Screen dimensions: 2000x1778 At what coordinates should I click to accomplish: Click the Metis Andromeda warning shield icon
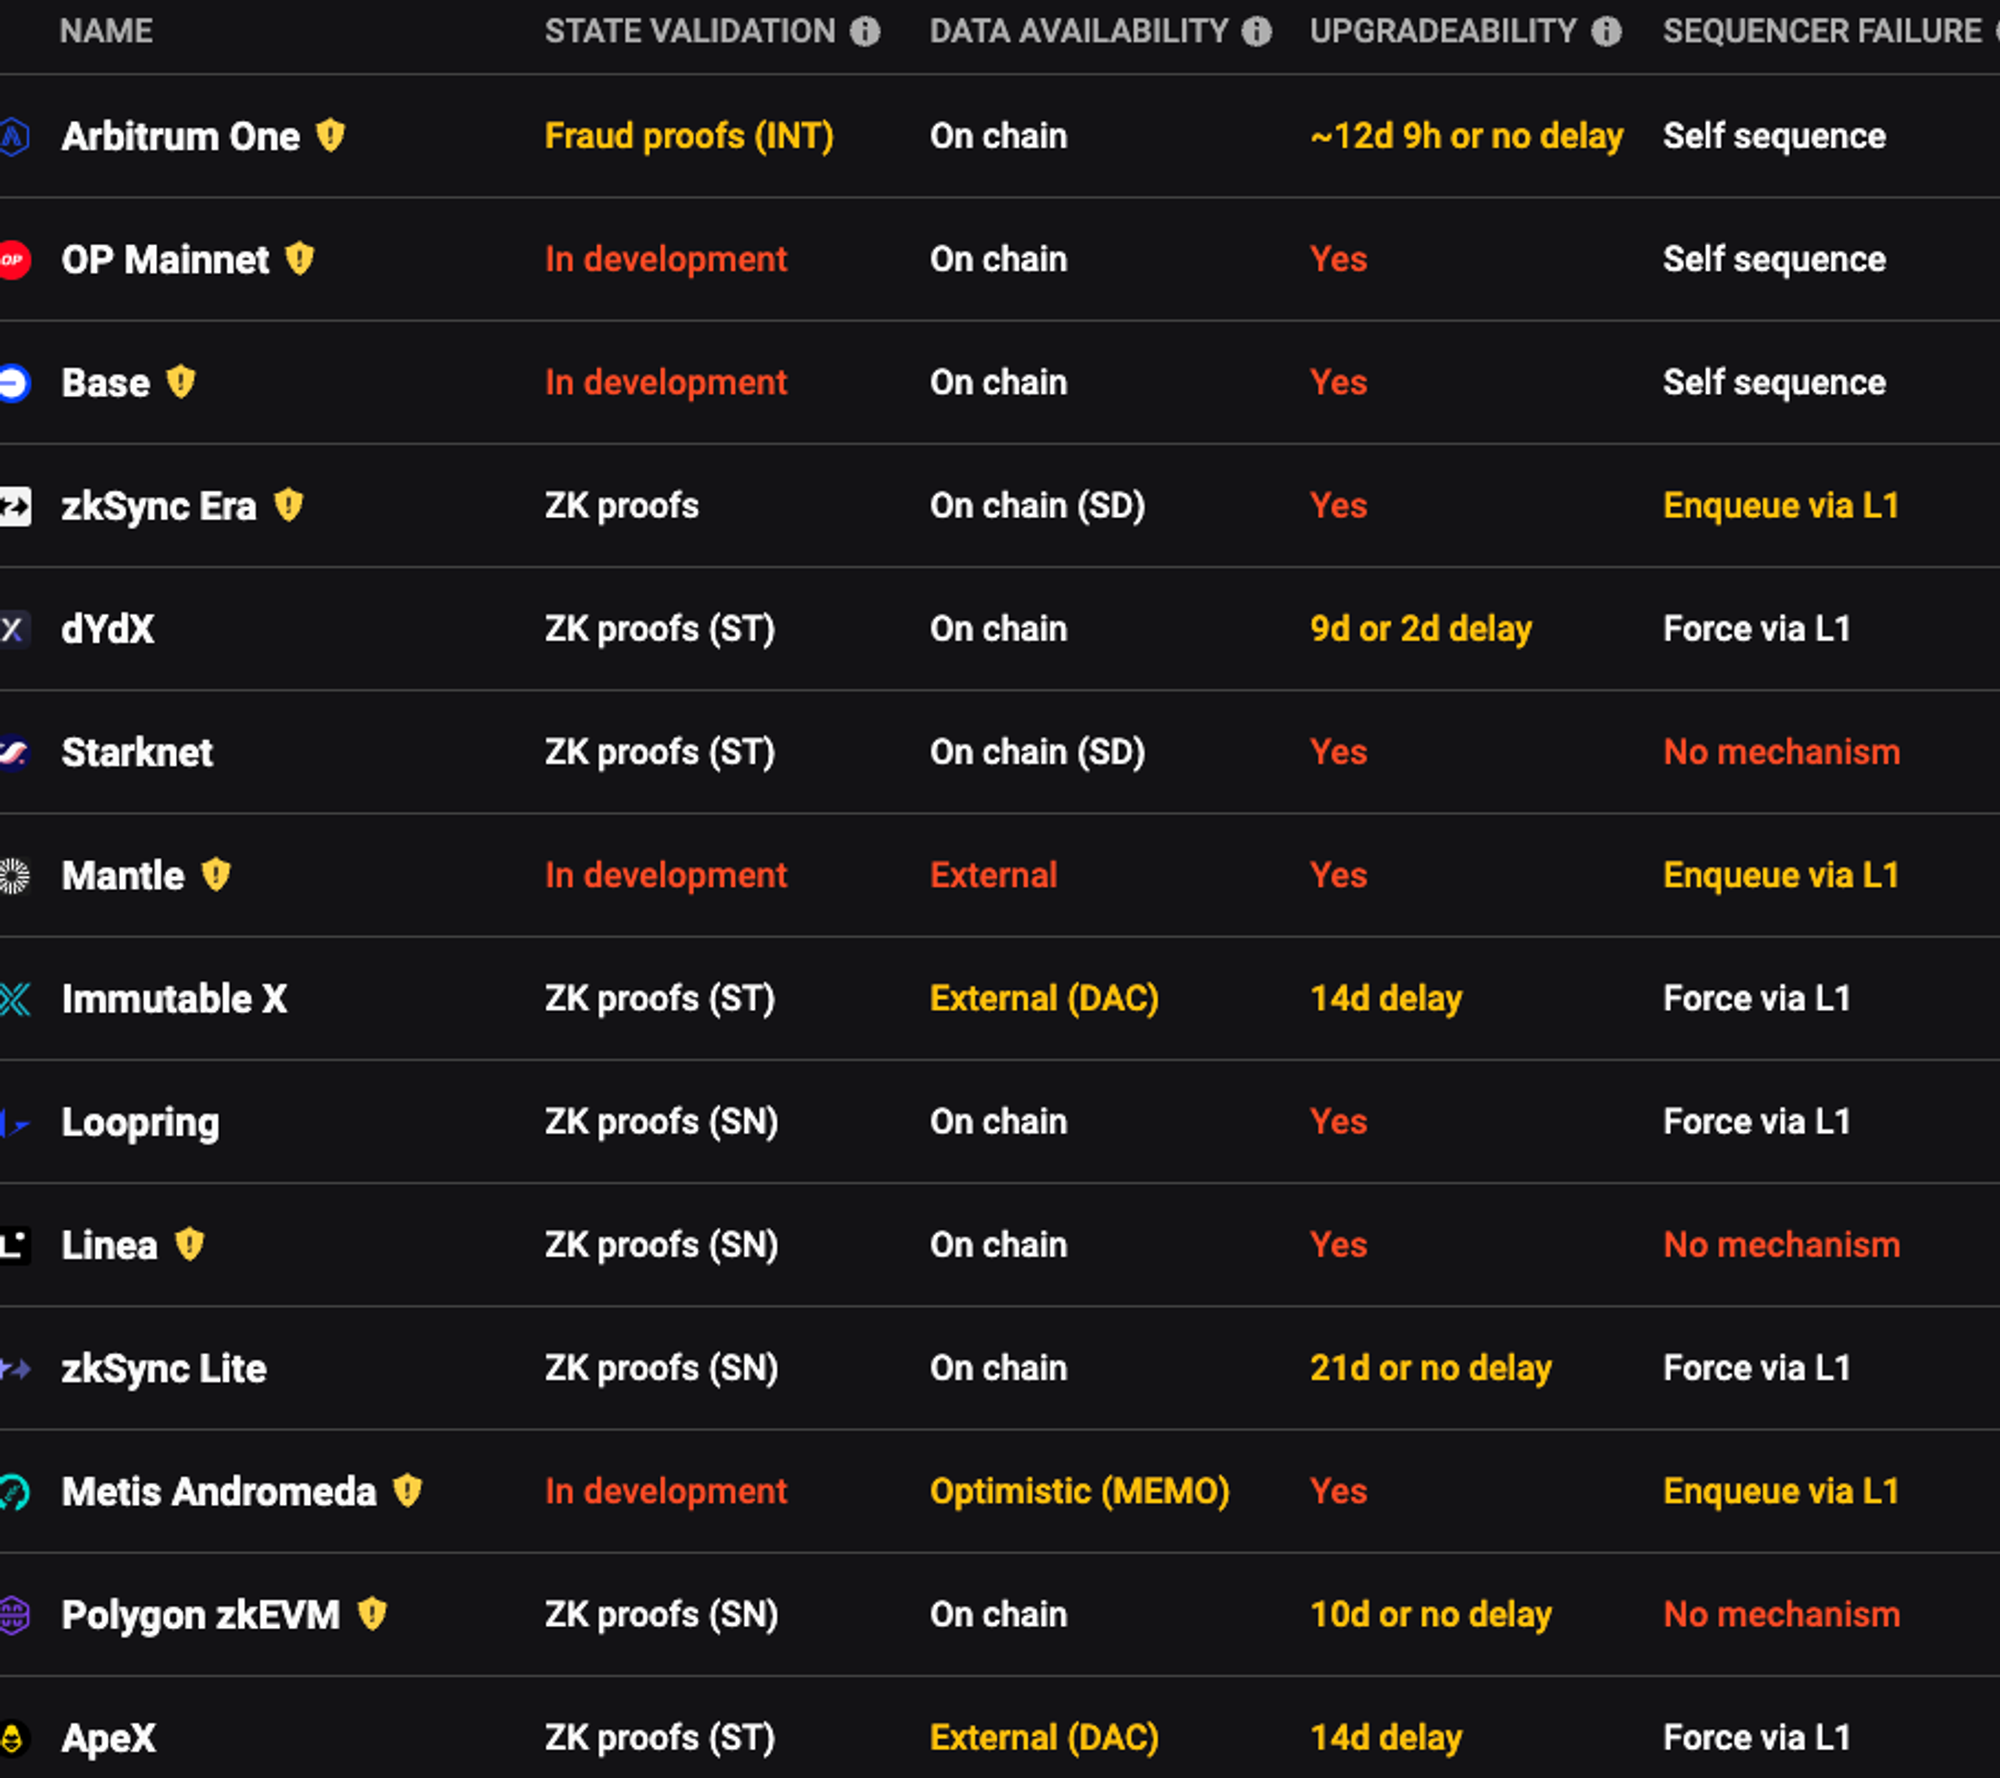(x=407, y=1491)
